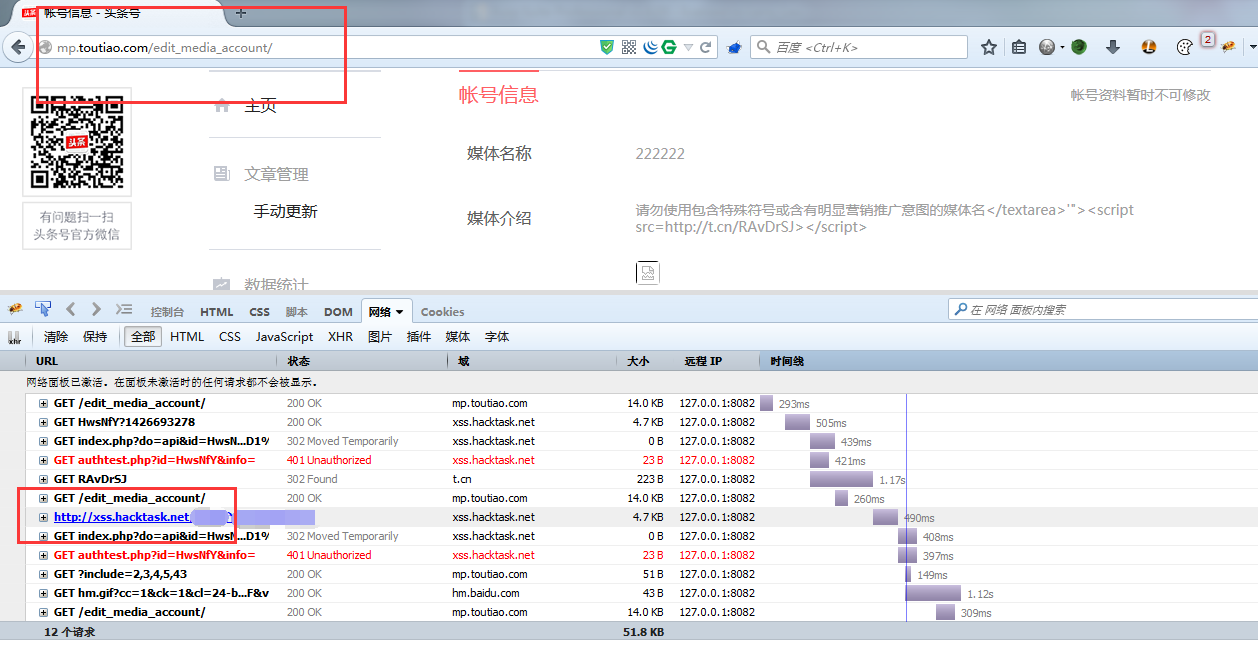Image resolution: width=1258 pixels, height=645 pixels.
Task: Click the Baidu search magnifier icon
Action: click(x=763, y=47)
